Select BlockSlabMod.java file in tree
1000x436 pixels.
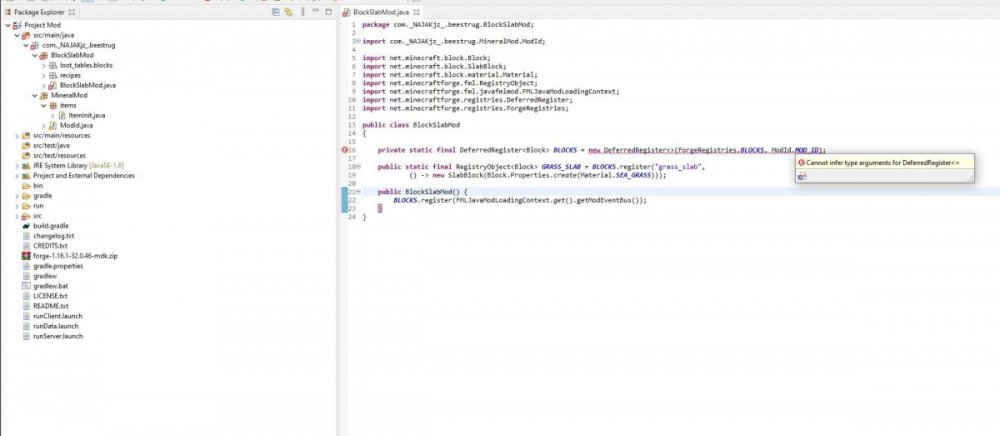(87, 85)
